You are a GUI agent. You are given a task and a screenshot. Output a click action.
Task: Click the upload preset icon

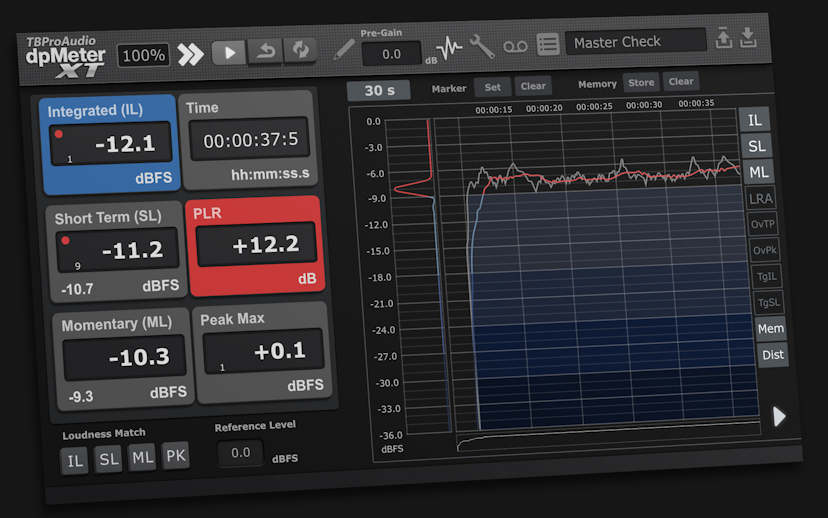pos(723,39)
